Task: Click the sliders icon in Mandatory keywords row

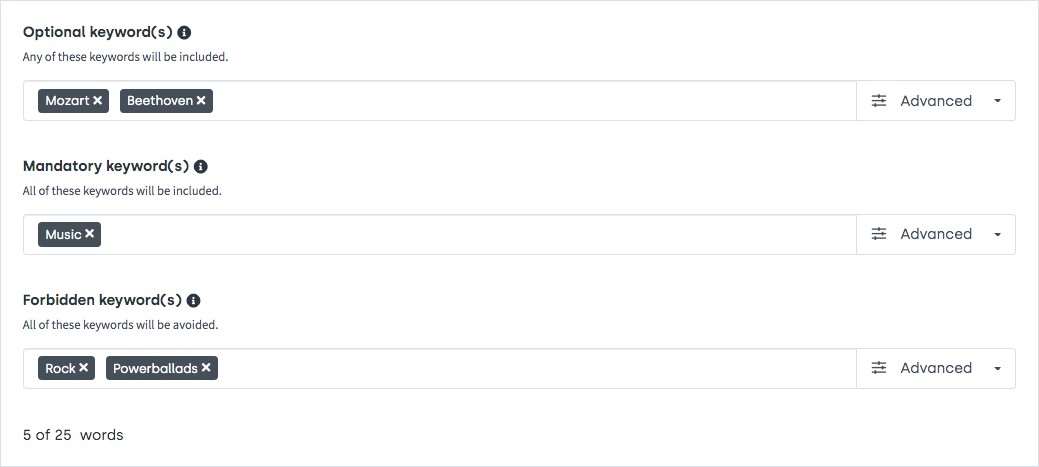Action: point(879,234)
